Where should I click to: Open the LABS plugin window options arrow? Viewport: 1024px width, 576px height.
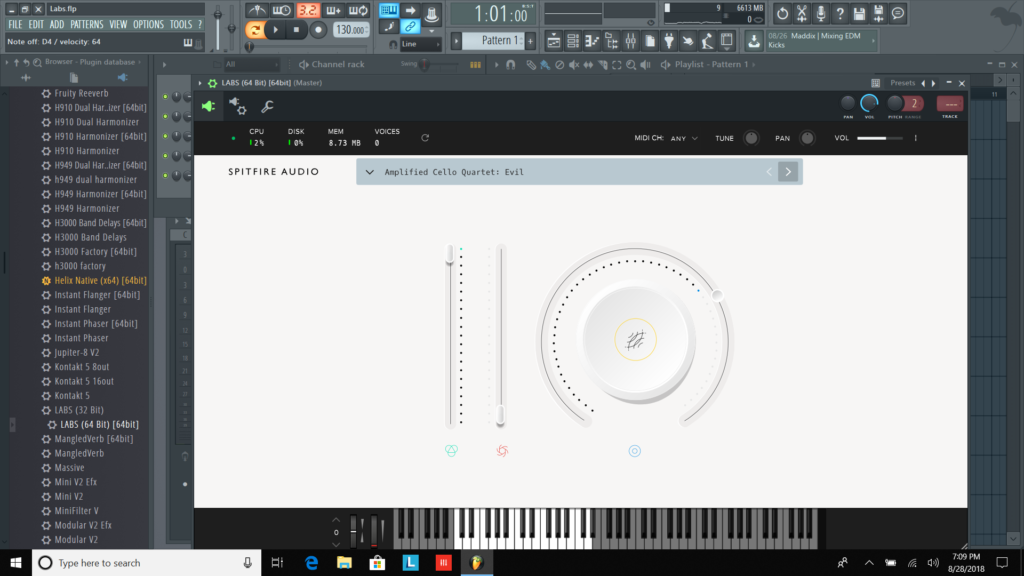(200, 83)
